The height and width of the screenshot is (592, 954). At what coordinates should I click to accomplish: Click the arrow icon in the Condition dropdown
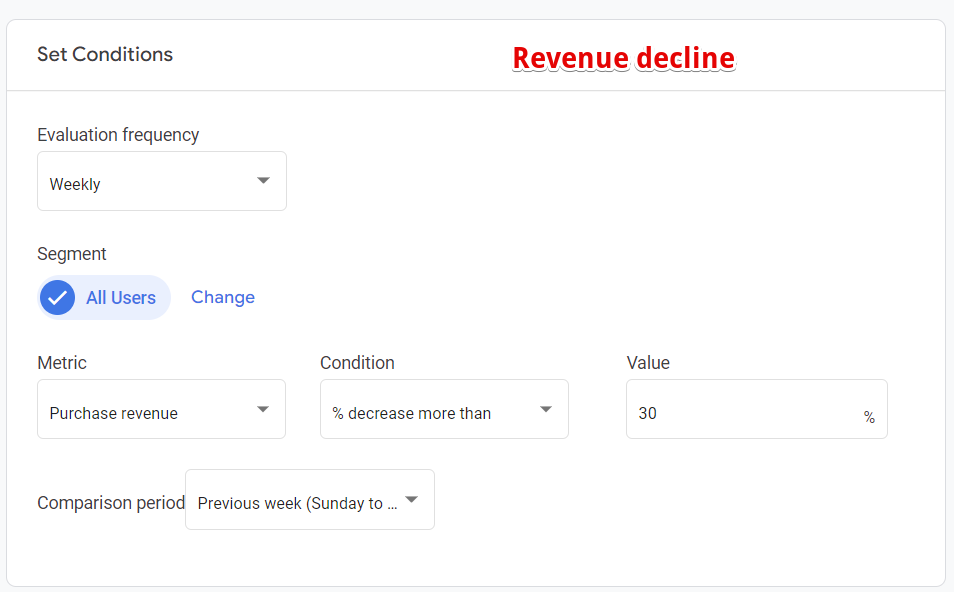546,410
